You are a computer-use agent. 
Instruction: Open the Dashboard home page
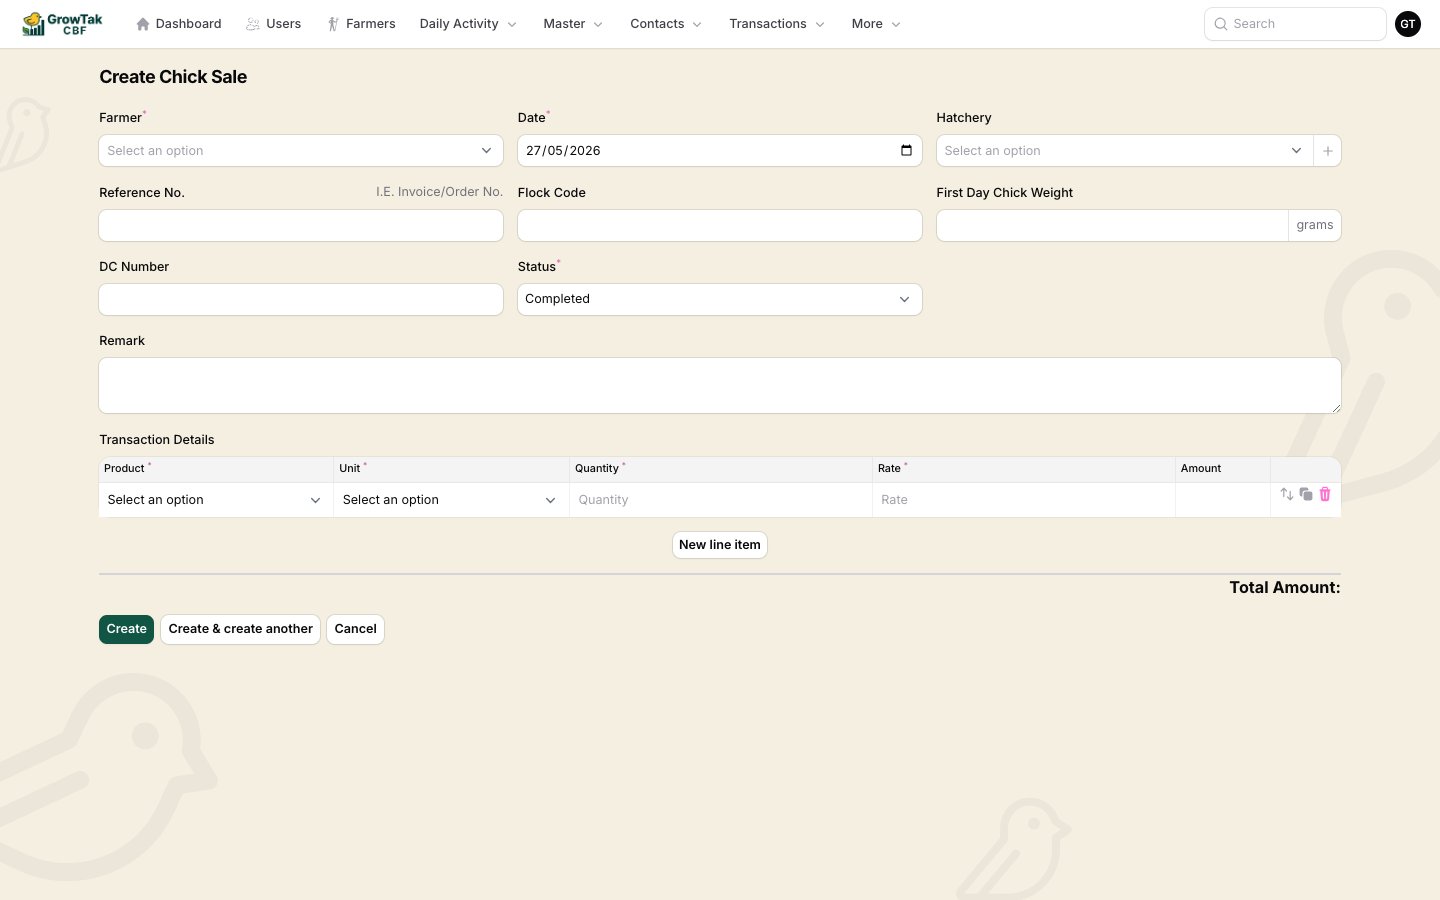179,24
